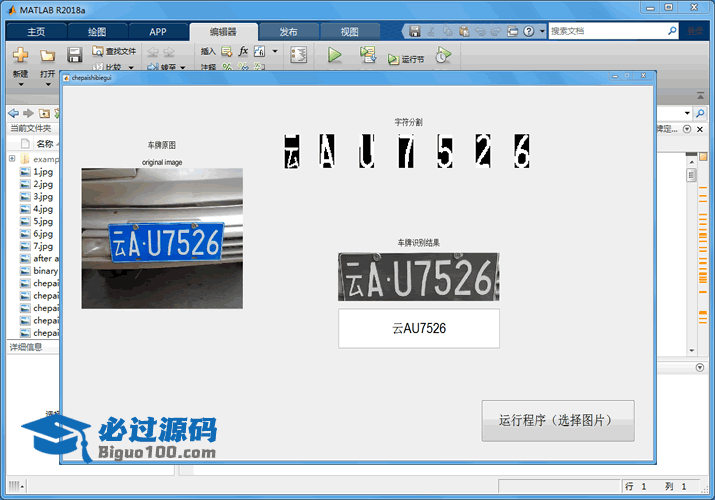Select file 4.jpg in file browser
Image resolution: width=715 pixels, height=500 pixels.
tap(37, 209)
